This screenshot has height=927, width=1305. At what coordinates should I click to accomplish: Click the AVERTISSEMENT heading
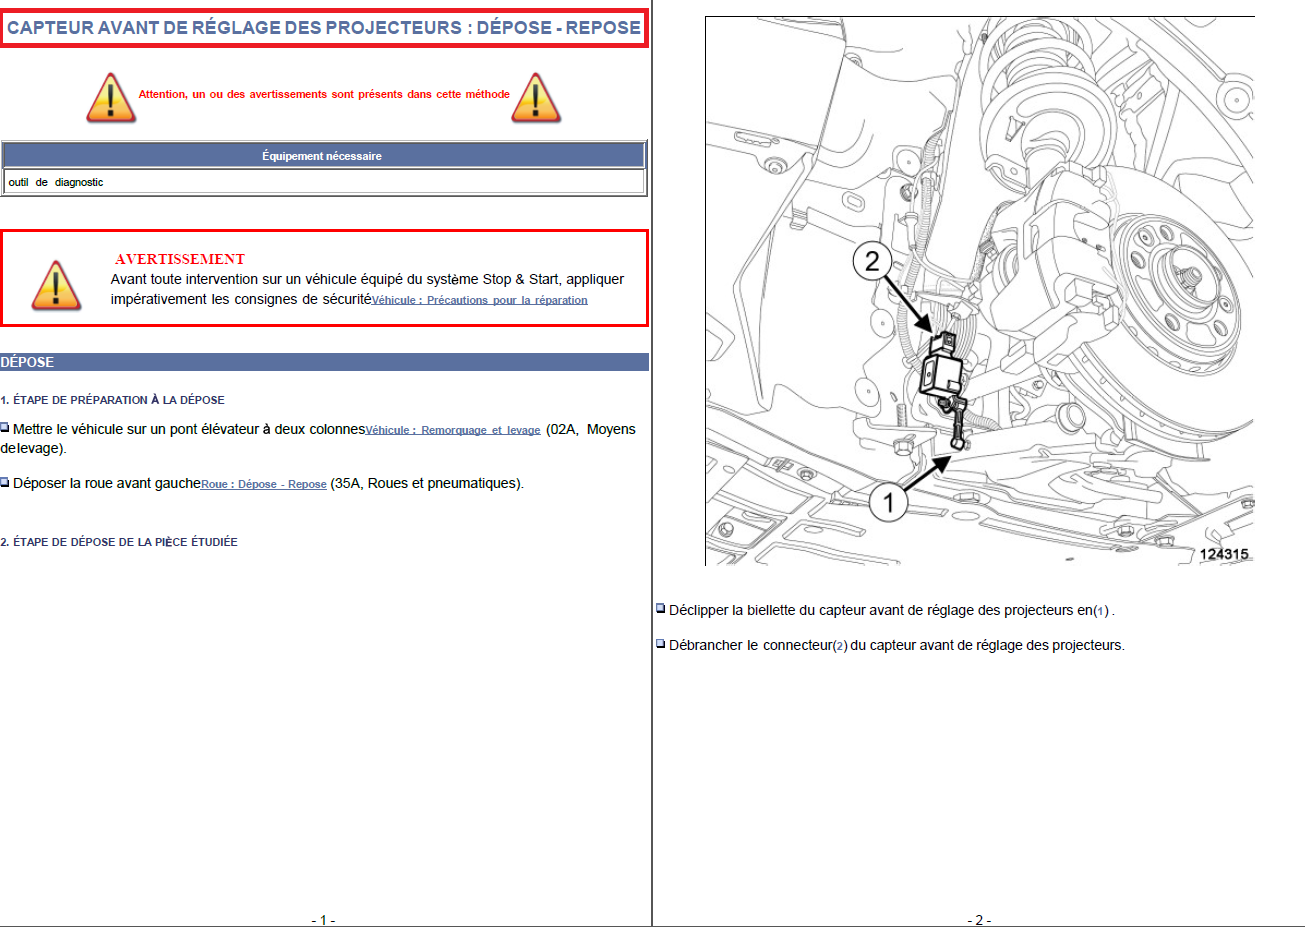(x=180, y=259)
